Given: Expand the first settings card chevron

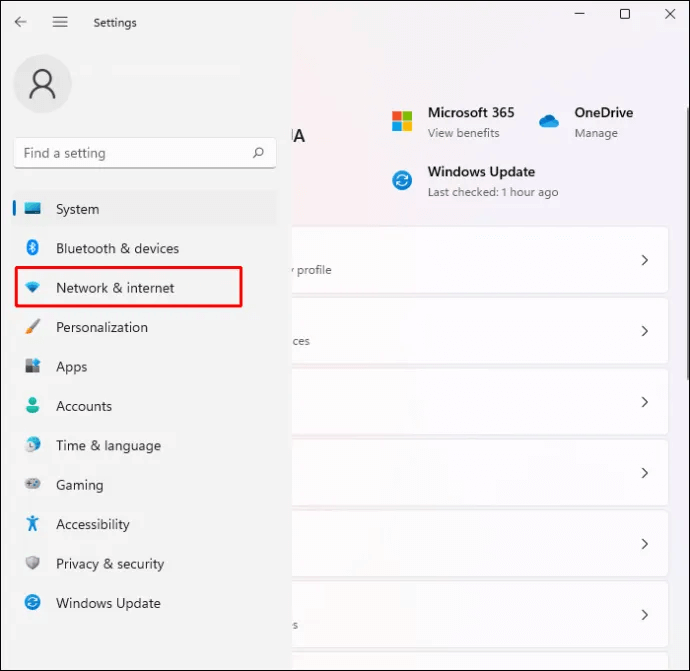Looking at the screenshot, I should coord(645,260).
